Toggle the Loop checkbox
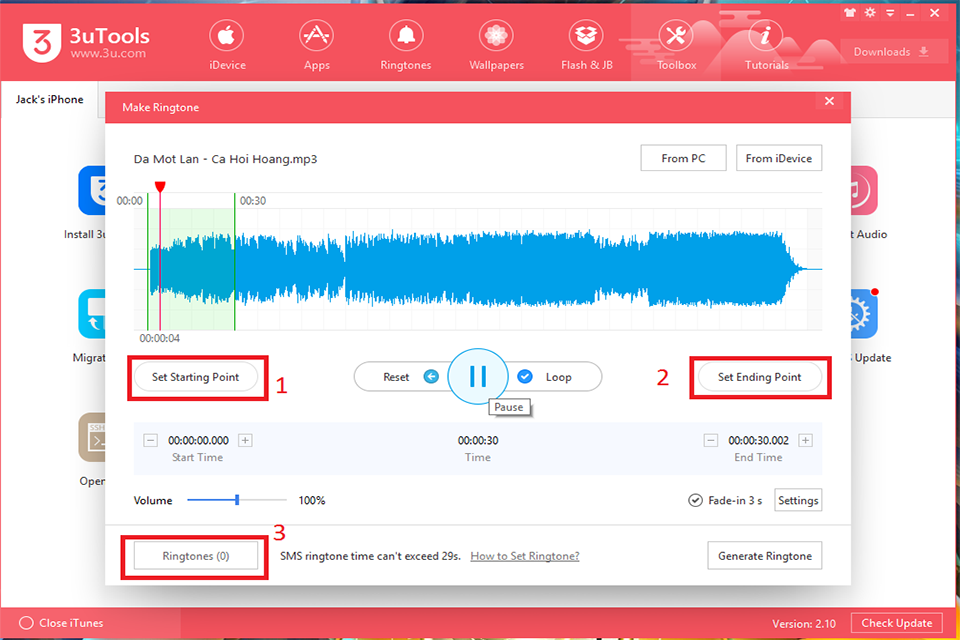The height and width of the screenshot is (640, 960). tap(525, 377)
